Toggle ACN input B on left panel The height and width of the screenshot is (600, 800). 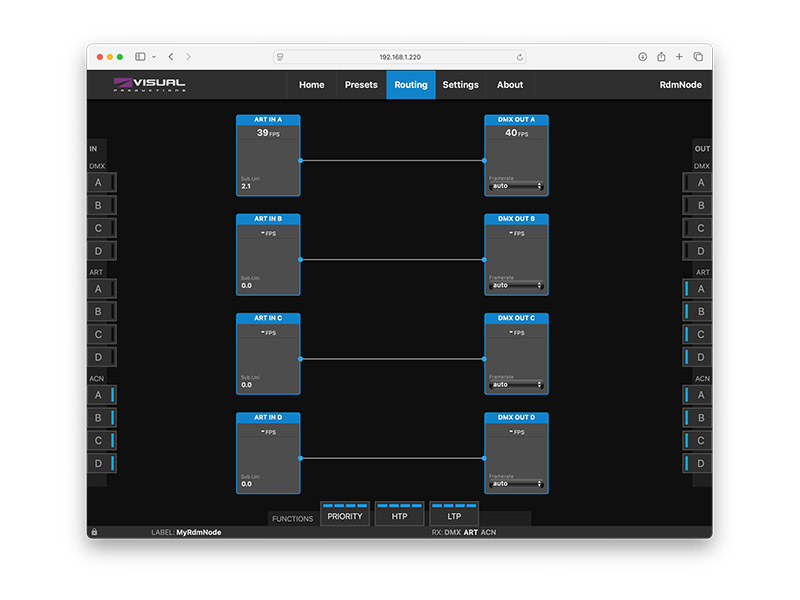pyautogui.click(x=99, y=418)
